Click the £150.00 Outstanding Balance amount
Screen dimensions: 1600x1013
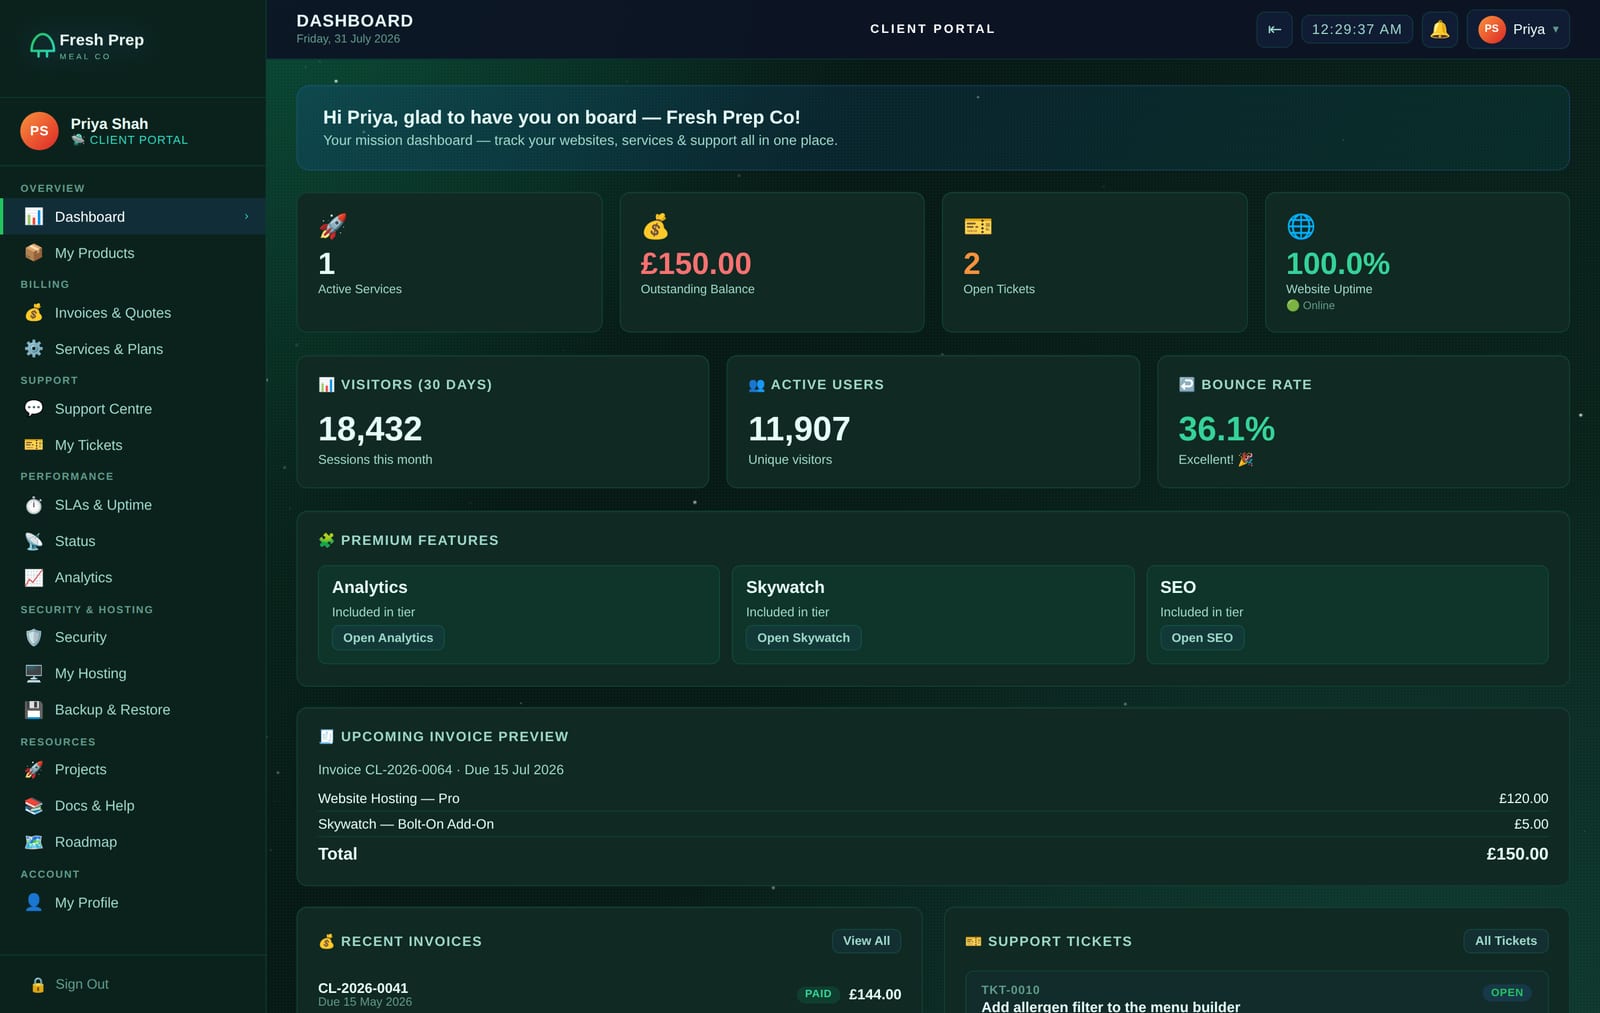click(x=696, y=264)
